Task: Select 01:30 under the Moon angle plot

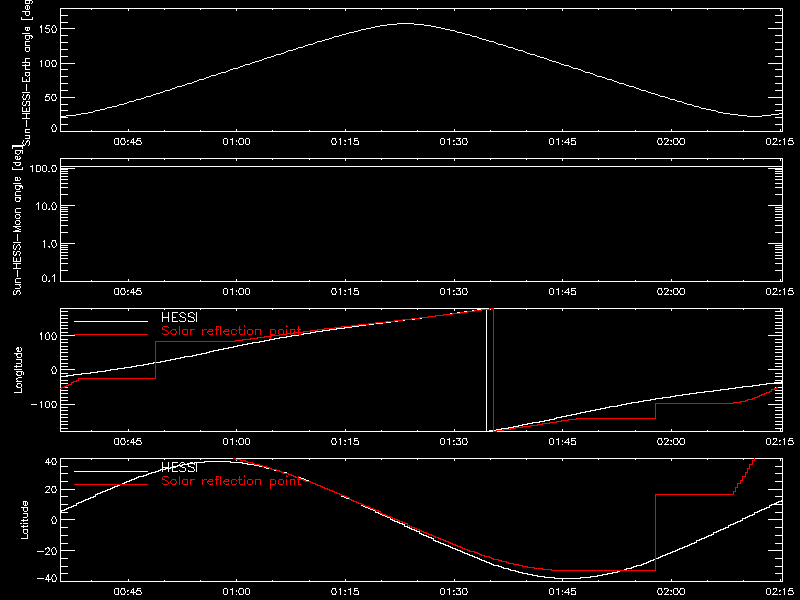Action: [x=454, y=291]
